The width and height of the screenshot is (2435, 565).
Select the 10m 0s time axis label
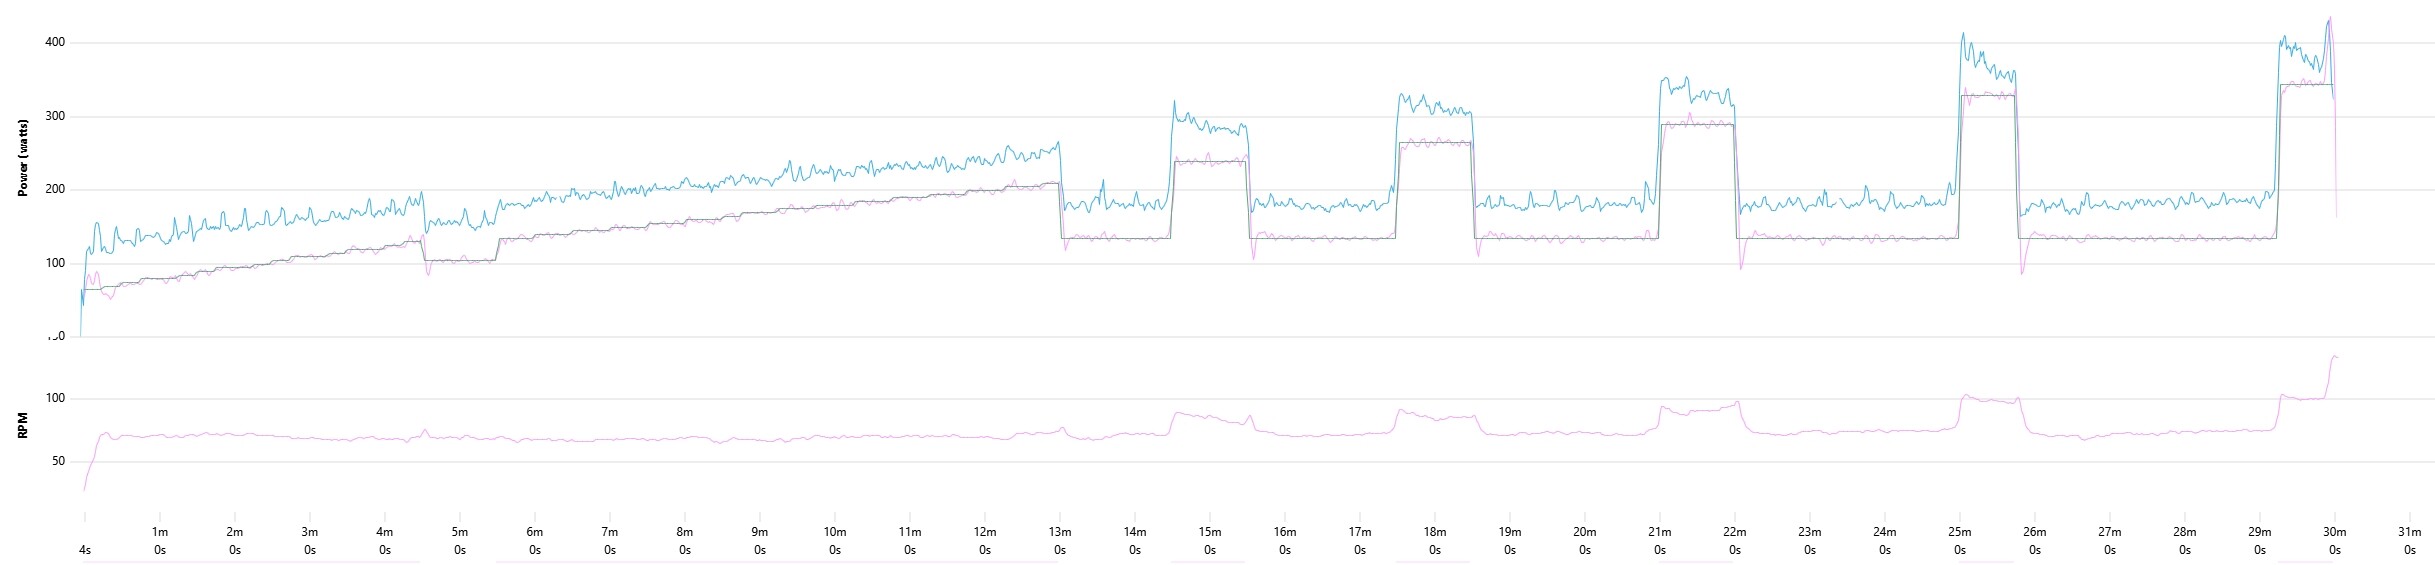pyautogui.click(x=834, y=541)
